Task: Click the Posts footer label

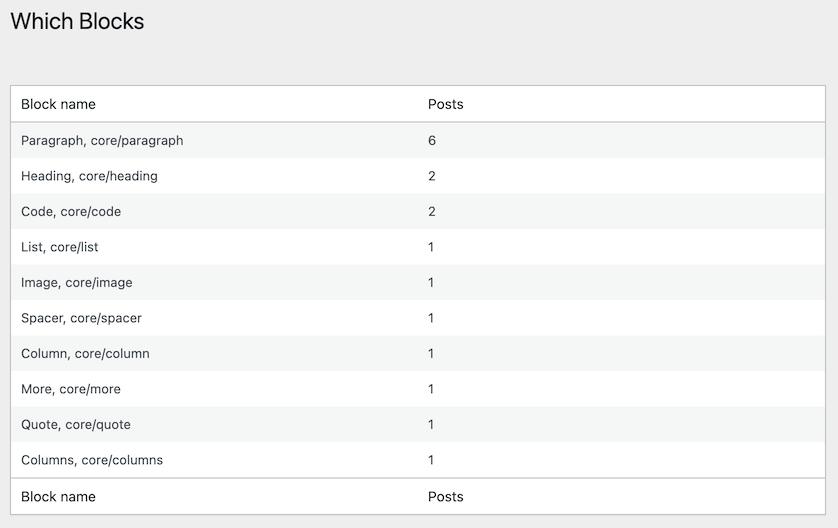Action: point(445,496)
